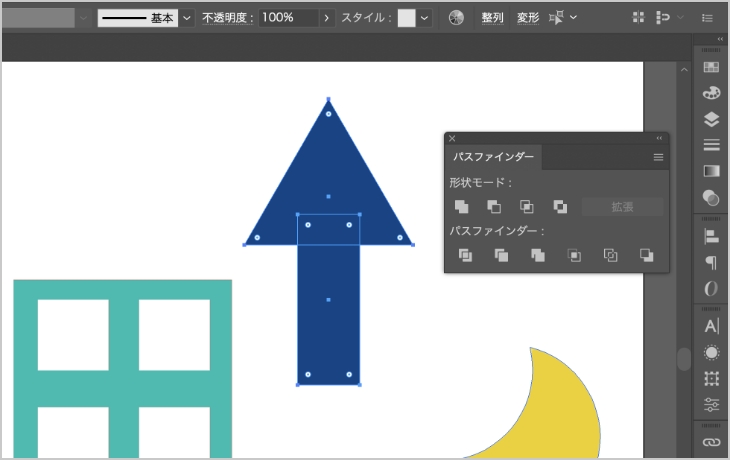This screenshot has height=460, width=730.
Task: Click the Merge pathfinder icon
Action: click(538, 255)
